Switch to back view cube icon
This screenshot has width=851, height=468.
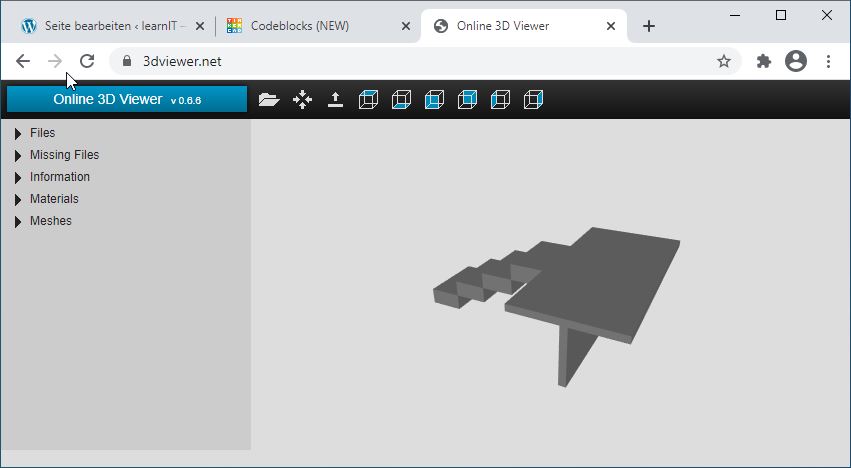(467, 99)
